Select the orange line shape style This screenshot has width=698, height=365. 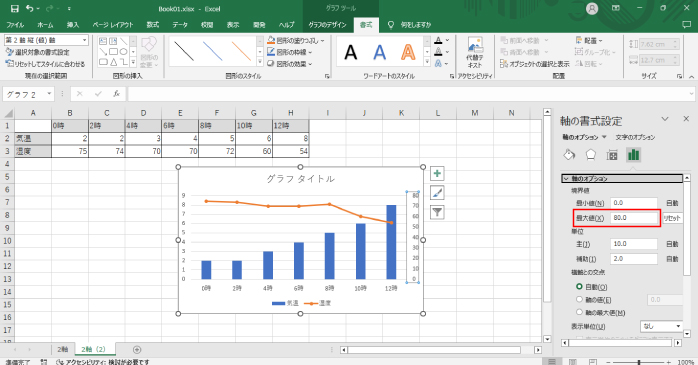point(241,51)
